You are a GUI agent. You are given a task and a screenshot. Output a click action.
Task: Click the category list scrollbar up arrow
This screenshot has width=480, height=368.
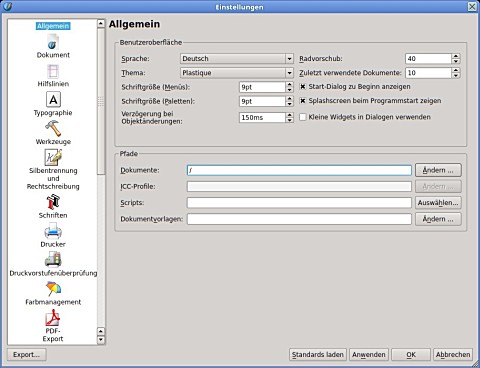click(101, 24)
